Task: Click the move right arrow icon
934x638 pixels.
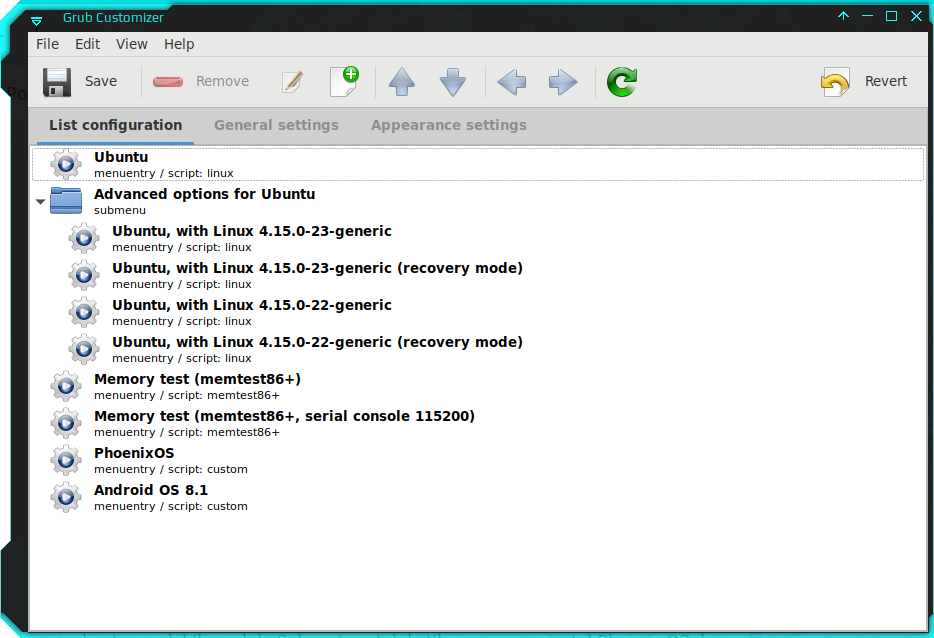Action: click(562, 82)
